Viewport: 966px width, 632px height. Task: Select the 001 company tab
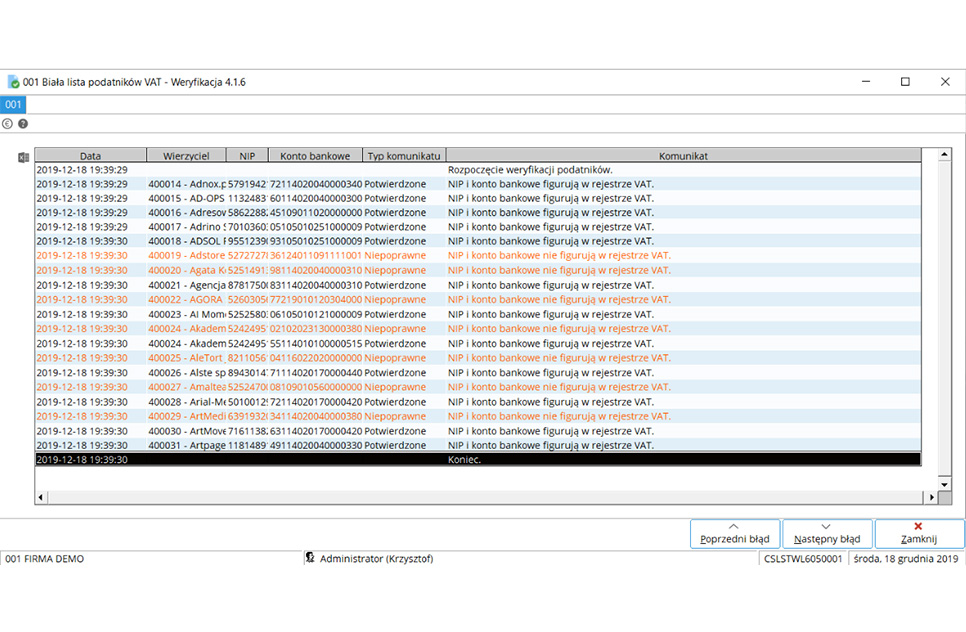click(x=13, y=104)
